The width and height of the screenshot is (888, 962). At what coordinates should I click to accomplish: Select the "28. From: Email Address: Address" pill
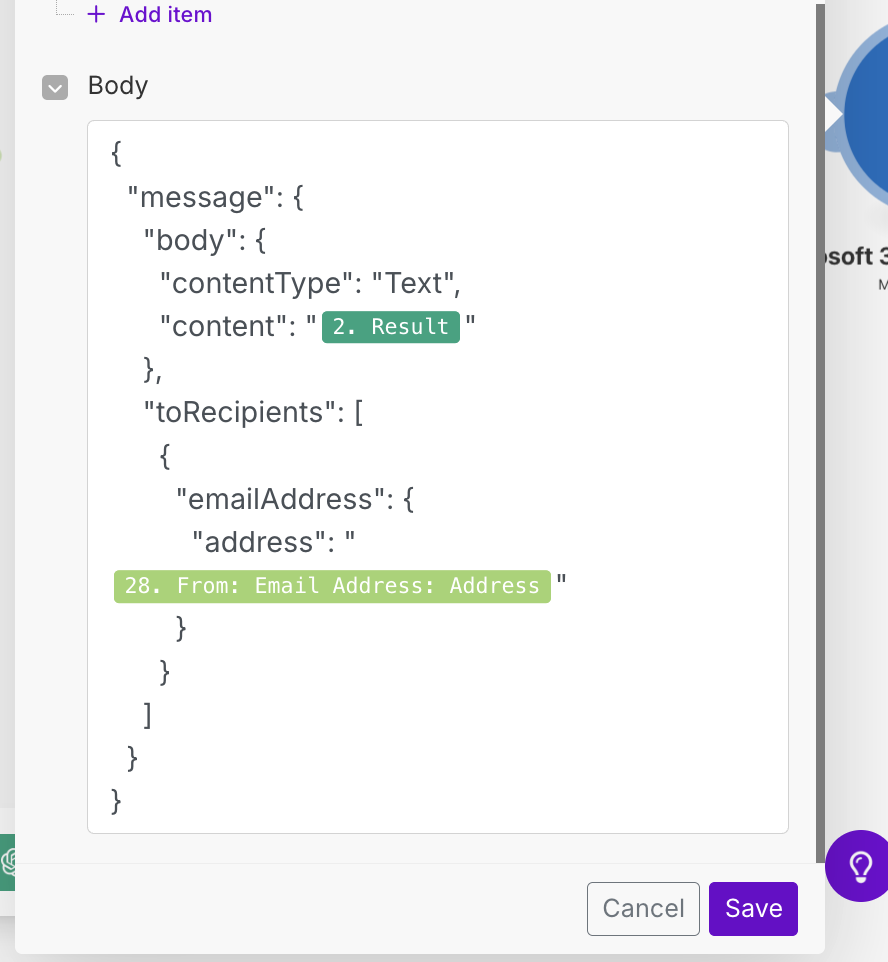pos(332,585)
